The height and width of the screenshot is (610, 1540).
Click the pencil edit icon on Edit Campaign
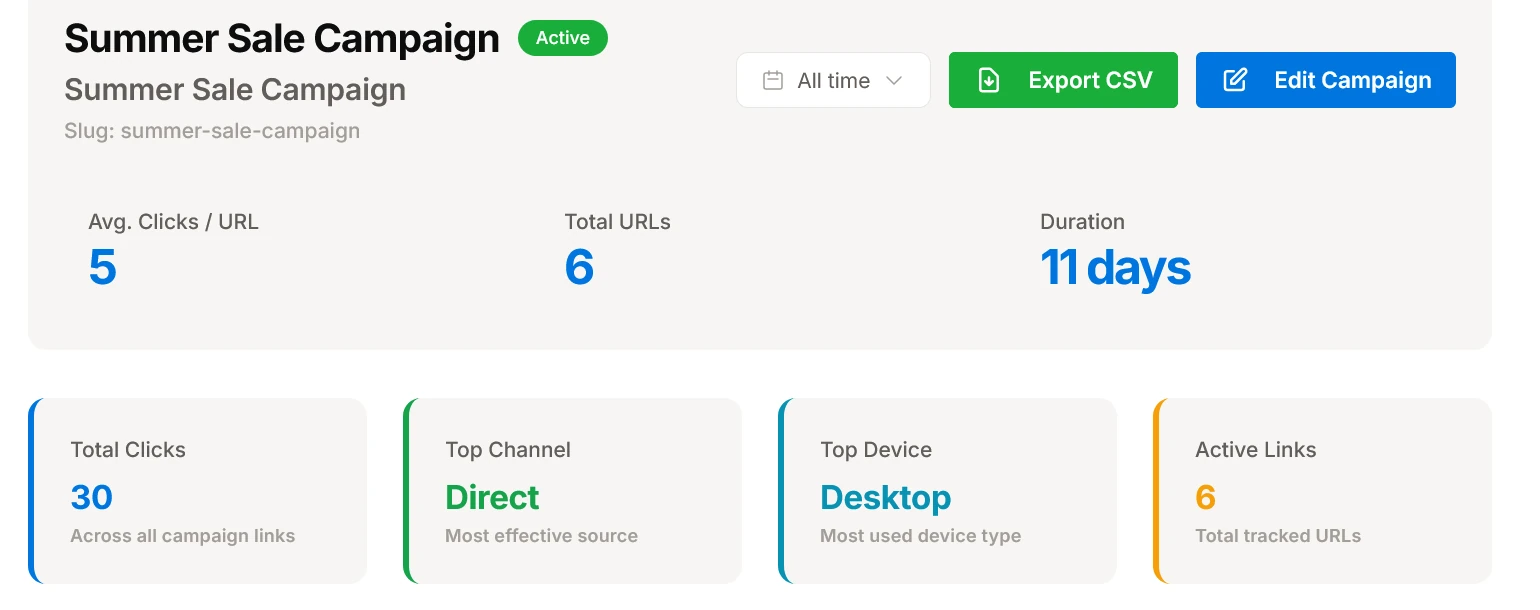[x=1235, y=80]
